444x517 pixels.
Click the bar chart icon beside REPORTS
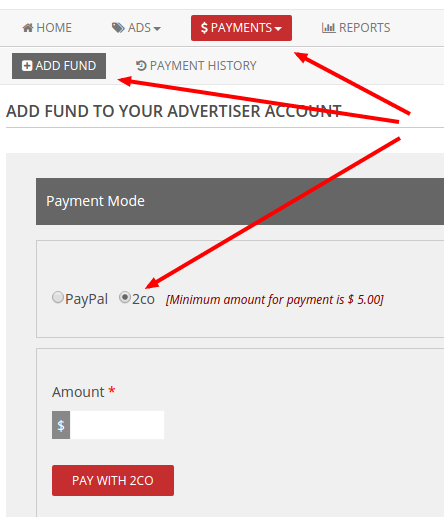click(x=328, y=28)
